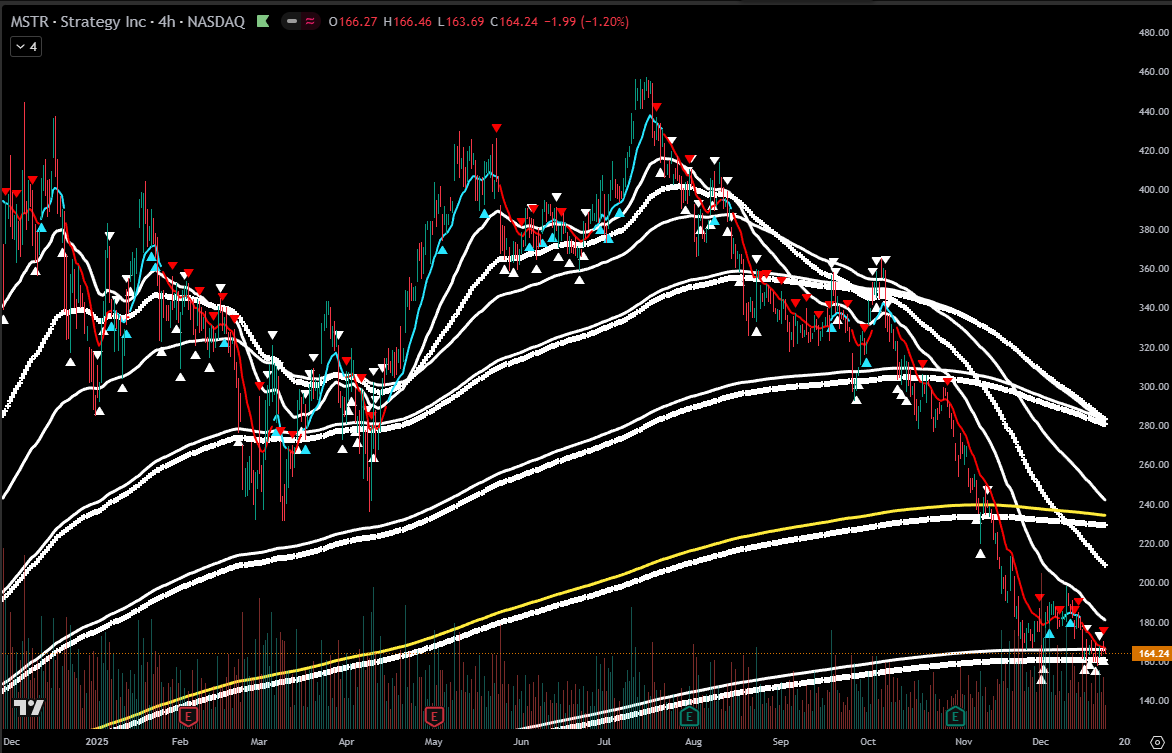Click the 2025 year label on time axis

tap(97, 742)
